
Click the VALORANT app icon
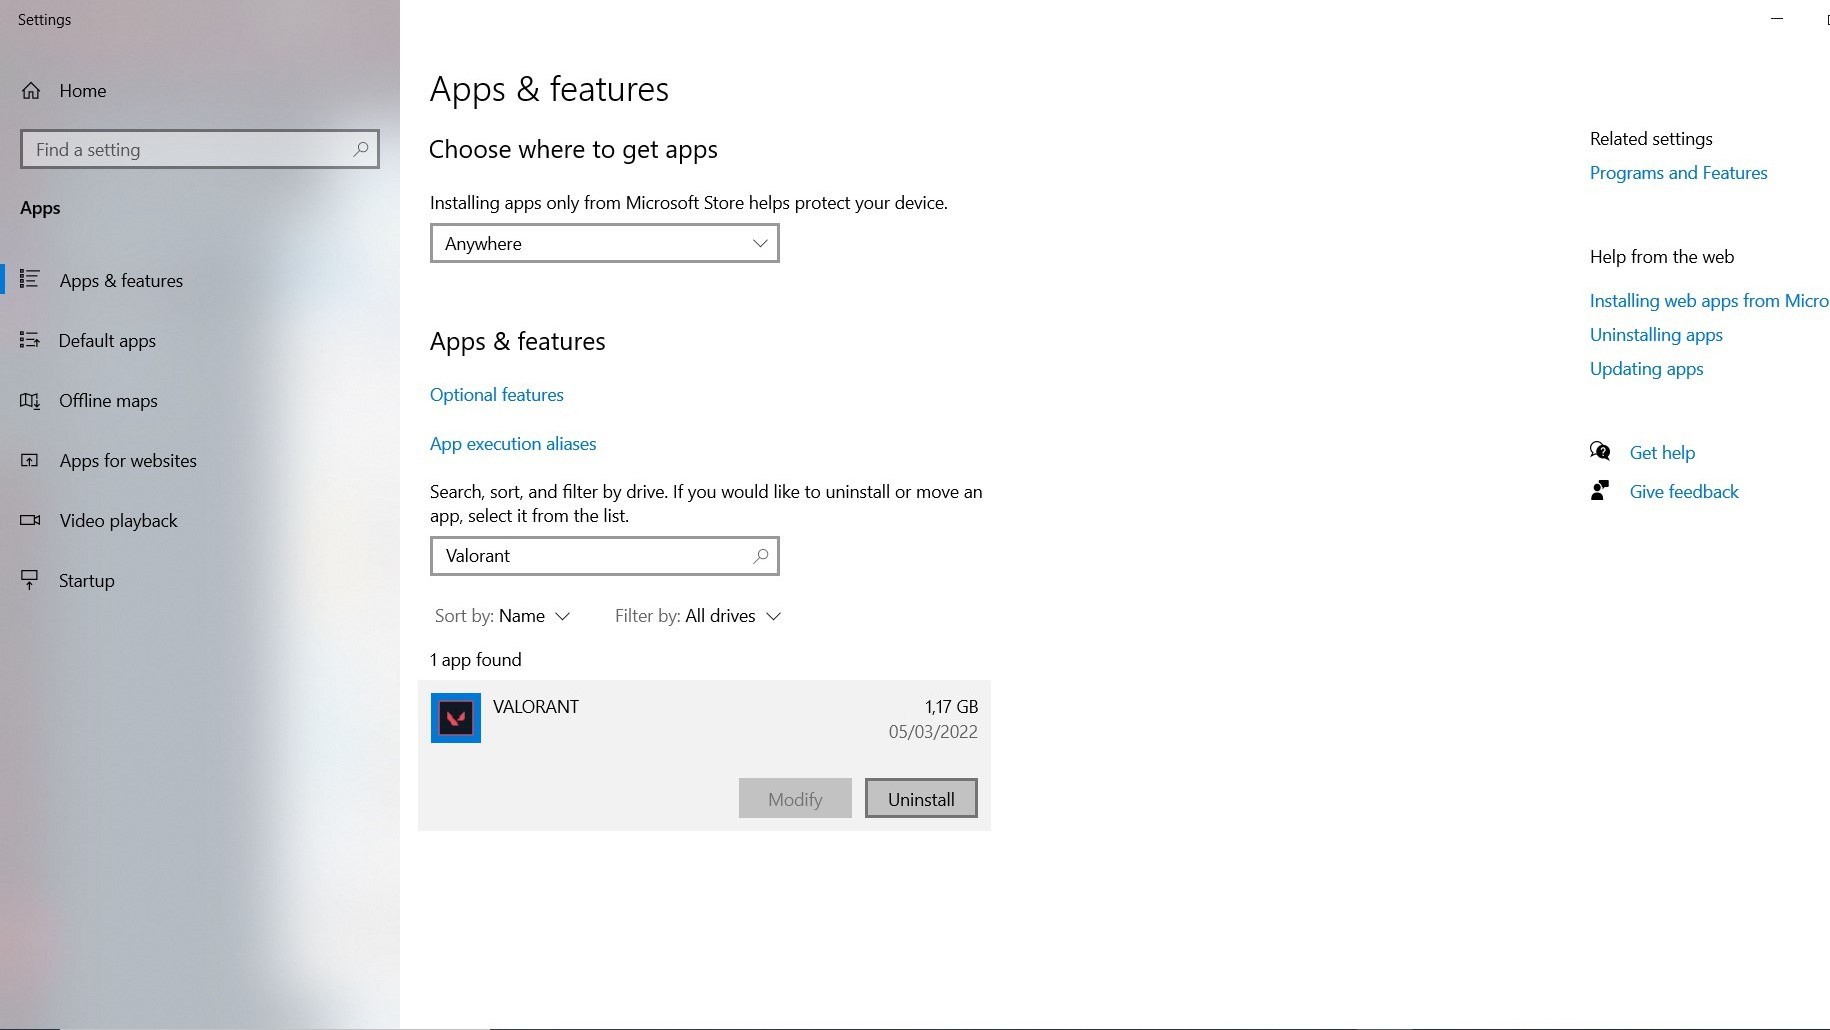point(456,718)
